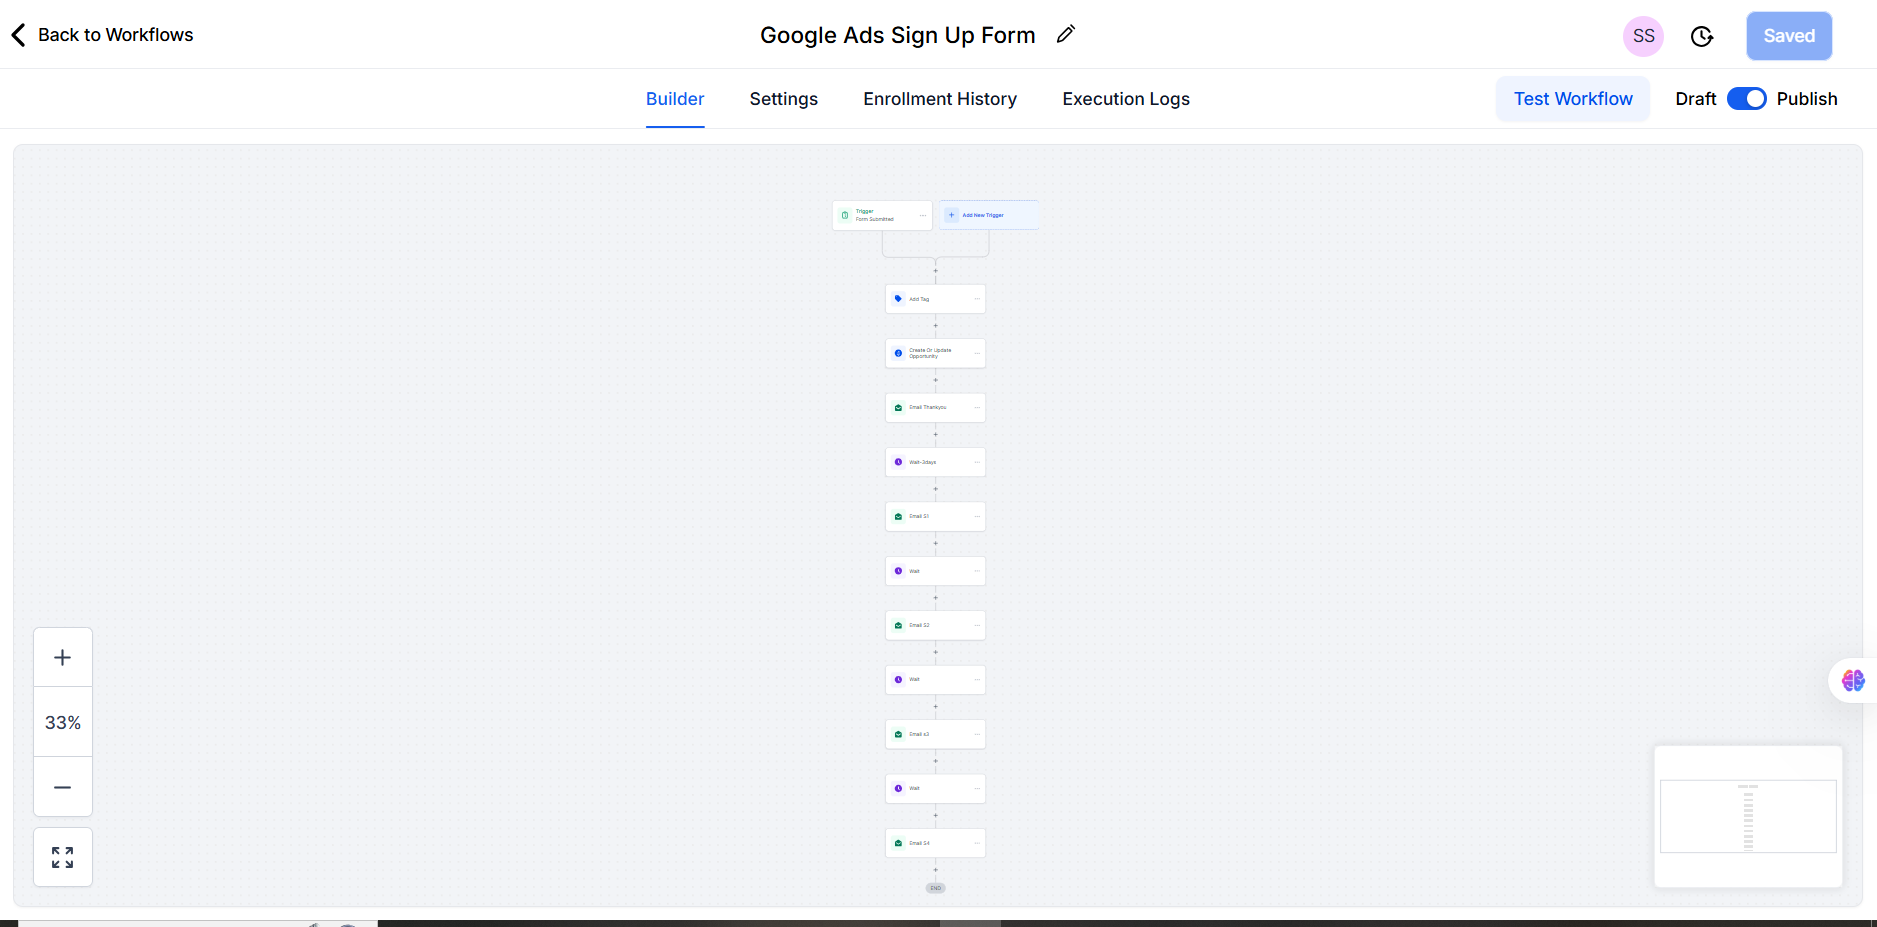The image size is (1877, 927).
Task: Click the zoom in plus button
Action: (63, 657)
